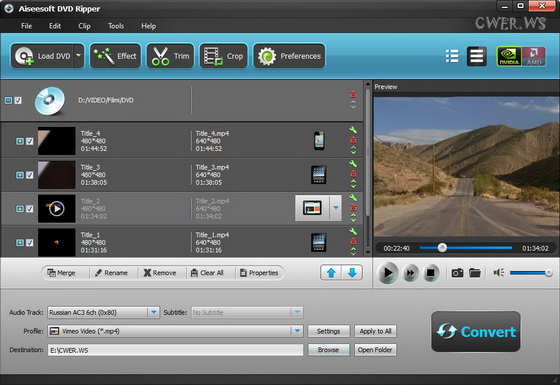Adjust the volume slider
This screenshot has width=560, height=385.
coord(531,273)
